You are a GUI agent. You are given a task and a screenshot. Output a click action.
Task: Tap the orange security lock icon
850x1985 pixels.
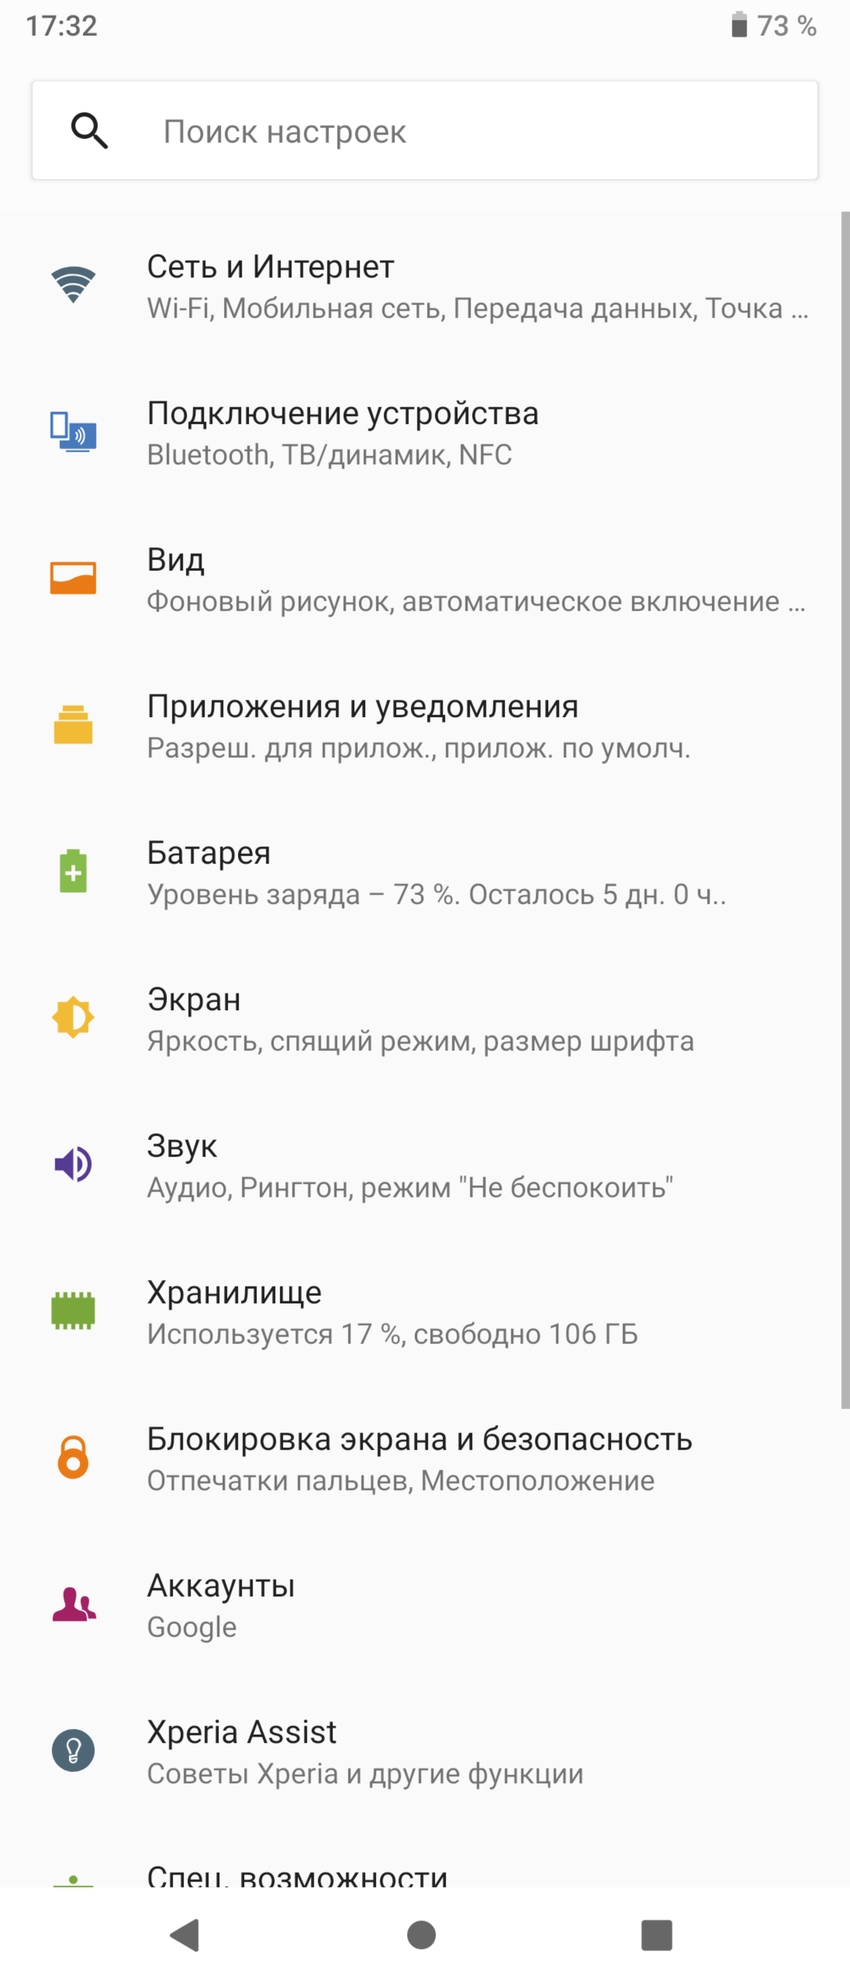(x=73, y=1457)
